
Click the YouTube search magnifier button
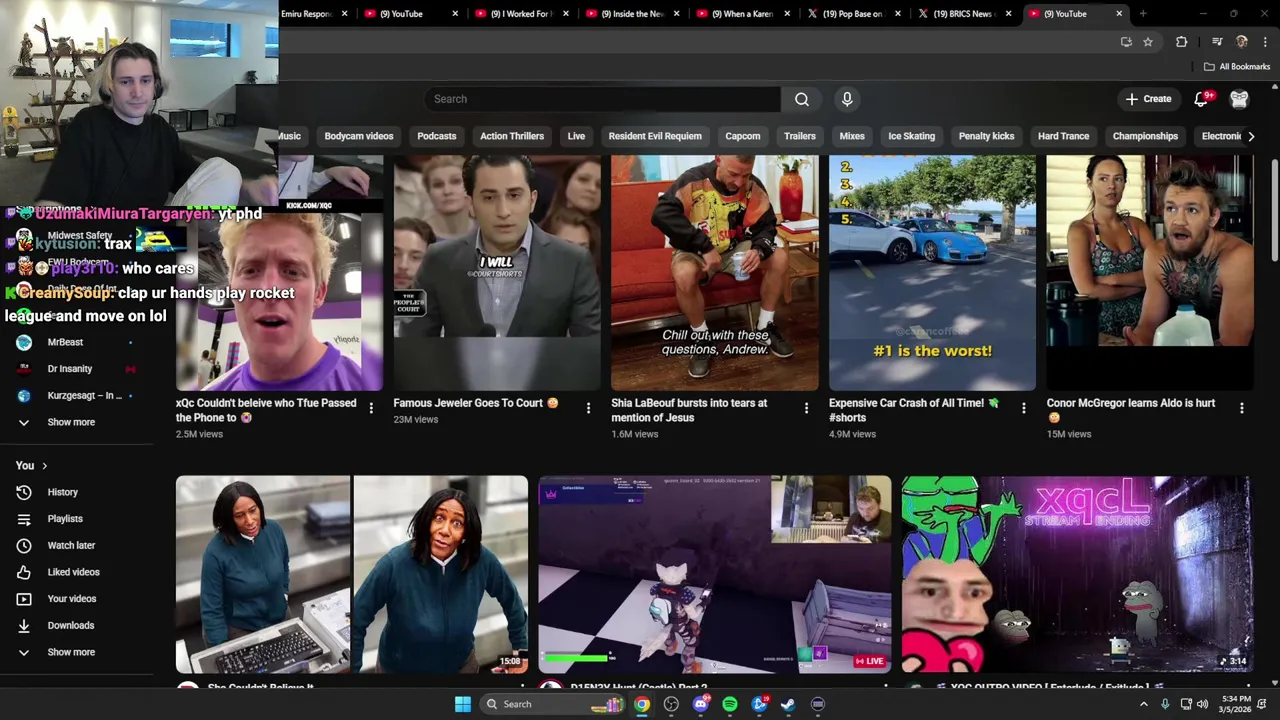[802, 99]
